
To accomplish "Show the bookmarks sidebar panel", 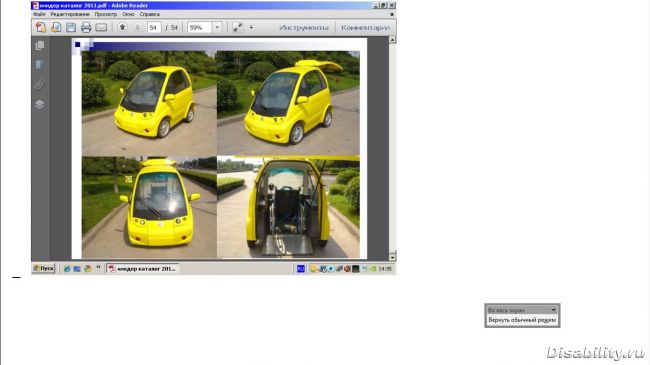I will [40, 65].
